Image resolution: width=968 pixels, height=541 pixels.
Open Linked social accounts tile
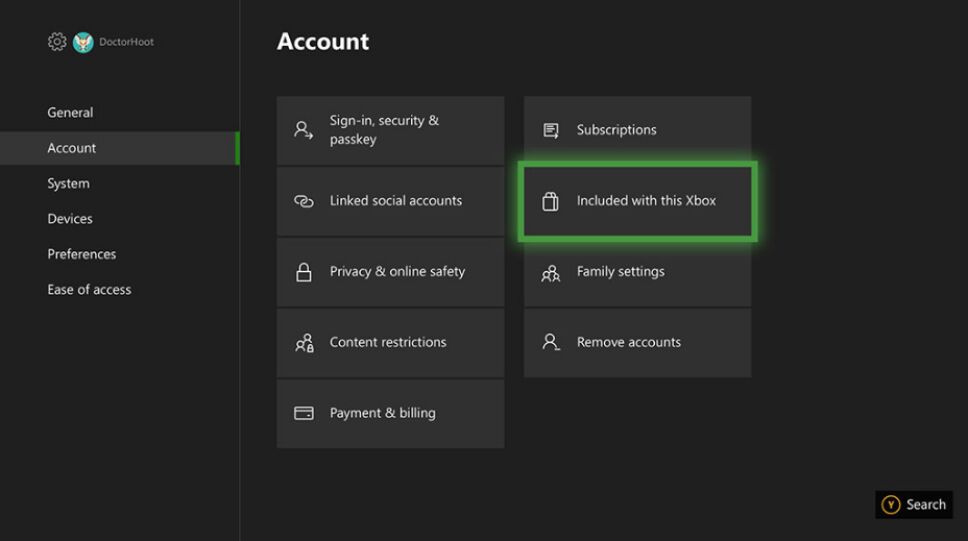tap(390, 201)
